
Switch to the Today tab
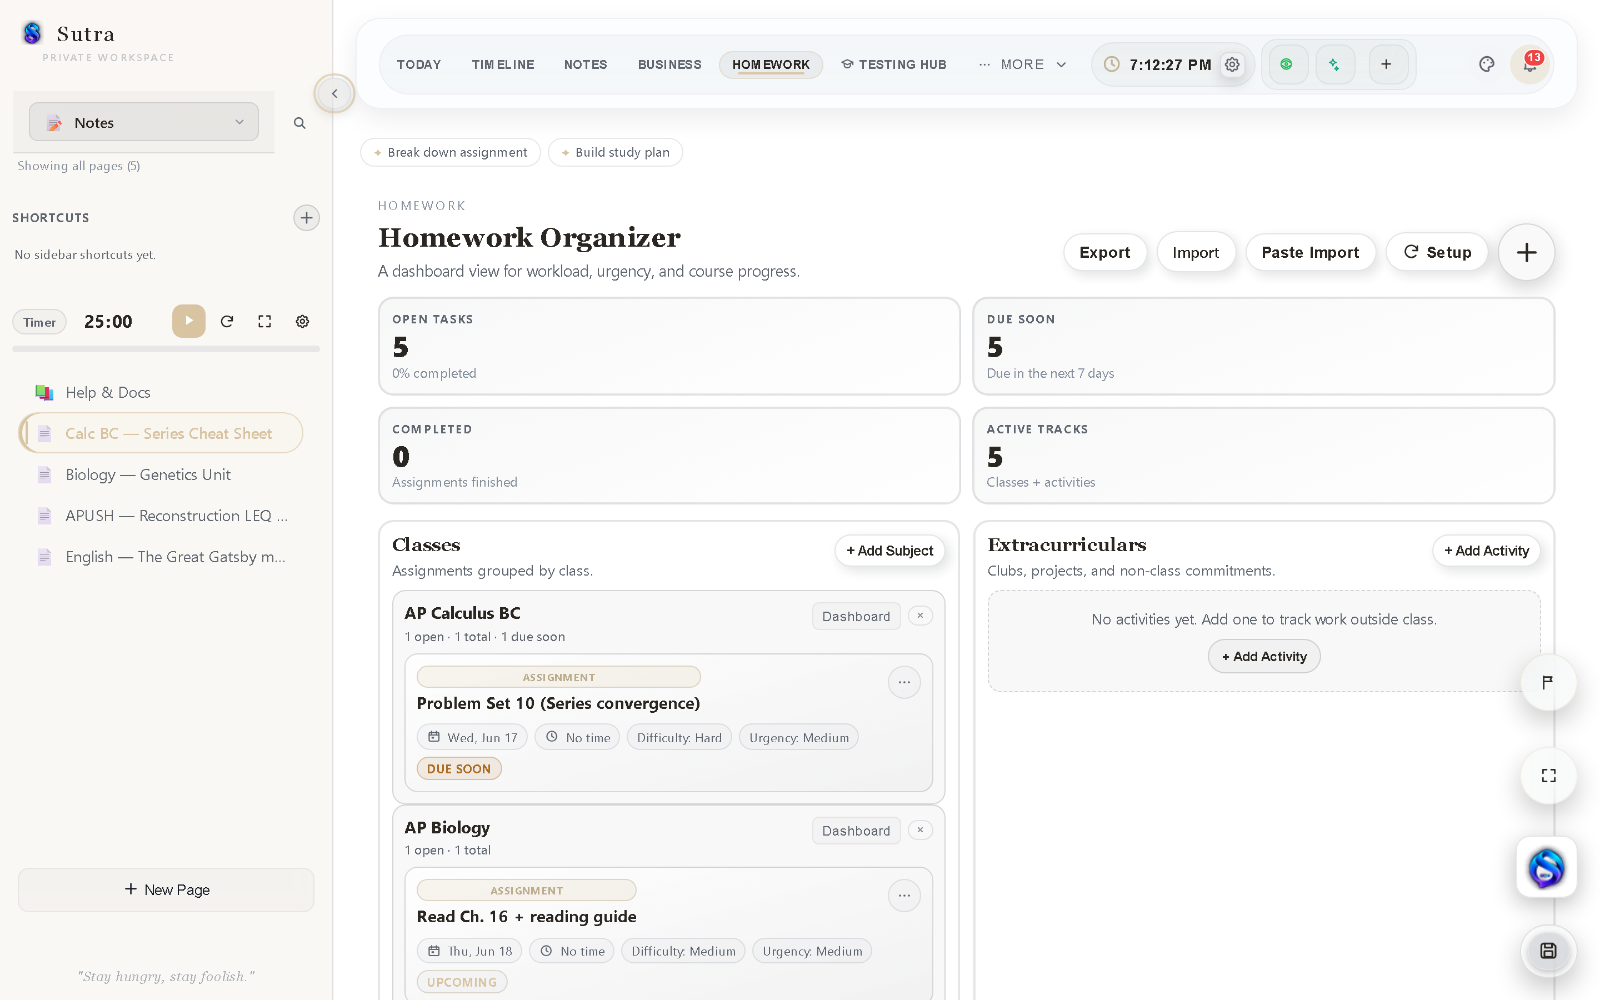[x=419, y=64]
